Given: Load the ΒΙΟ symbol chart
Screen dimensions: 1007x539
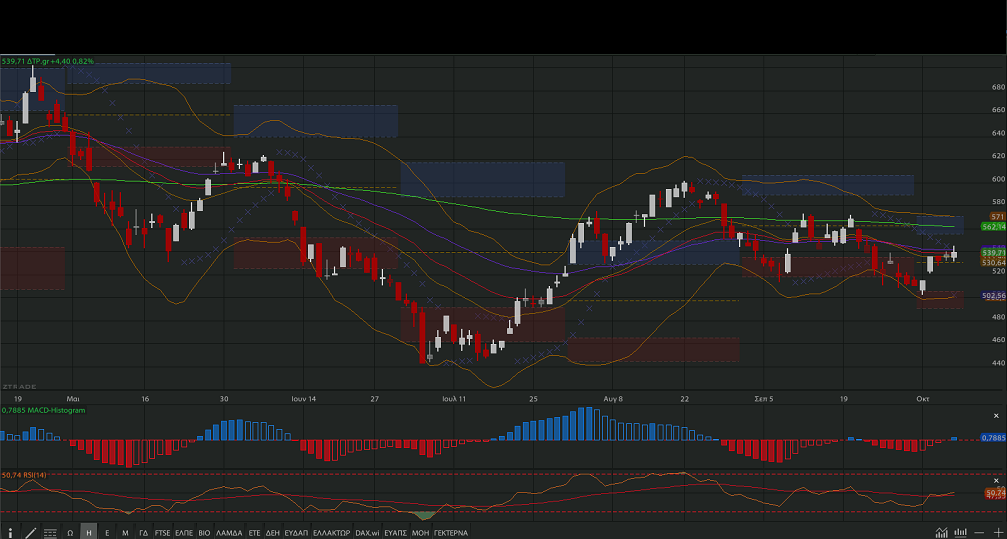Looking at the screenshot, I should coord(204,533).
